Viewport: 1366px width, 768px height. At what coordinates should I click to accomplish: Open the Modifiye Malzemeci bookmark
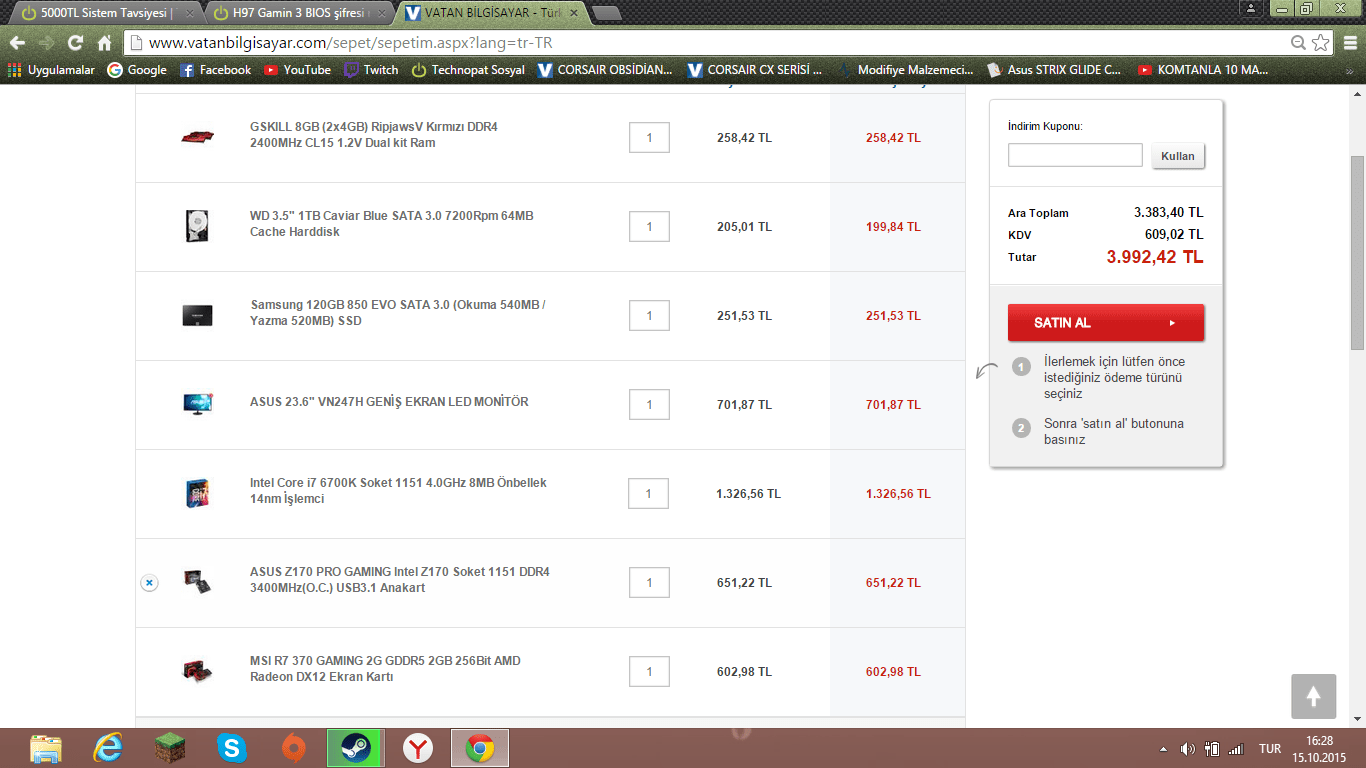point(905,70)
